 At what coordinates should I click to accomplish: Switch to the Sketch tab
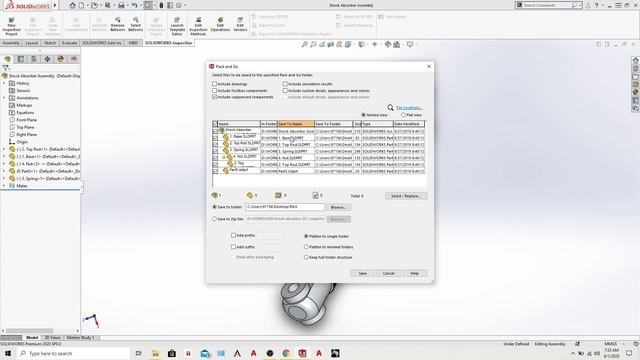[x=50, y=43]
